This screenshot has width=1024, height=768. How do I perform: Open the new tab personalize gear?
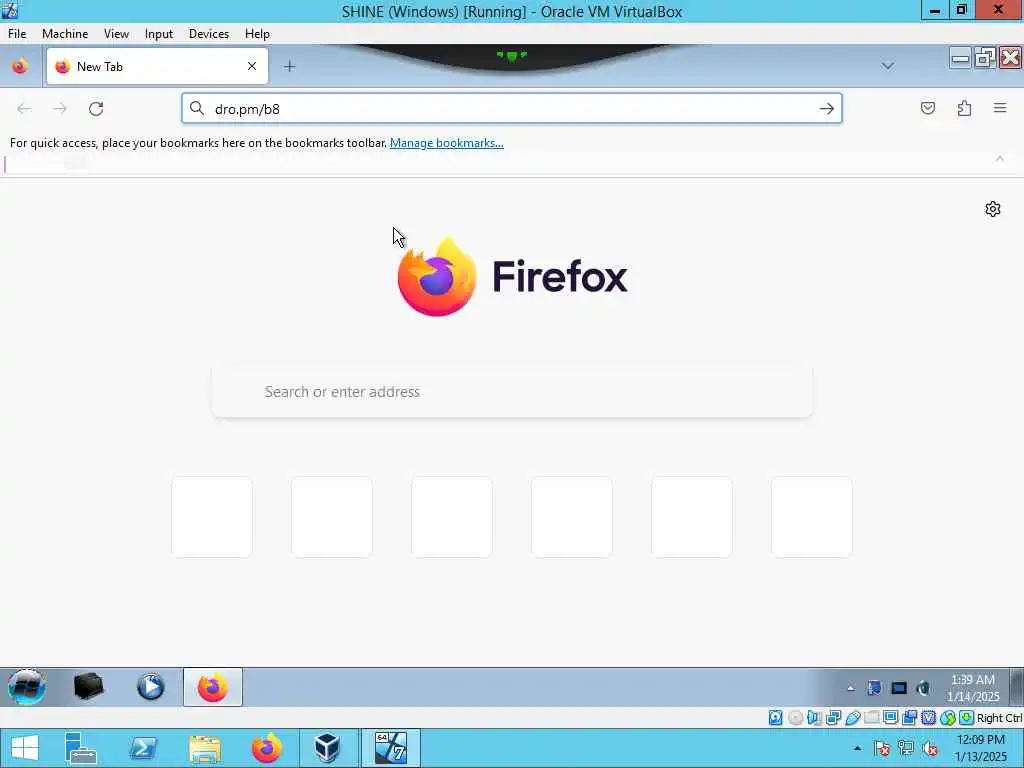pyautogui.click(x=993, y=209)
